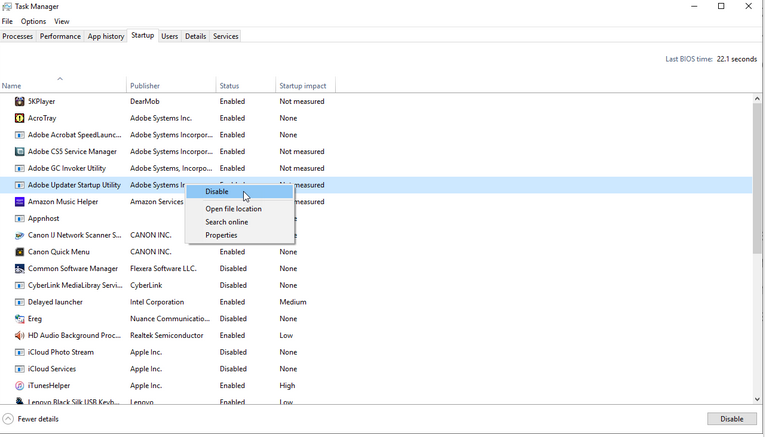This screenshot has height=437, width=765.
Task: Click the Task Manager title bar icon
Action: pos(7,6)
